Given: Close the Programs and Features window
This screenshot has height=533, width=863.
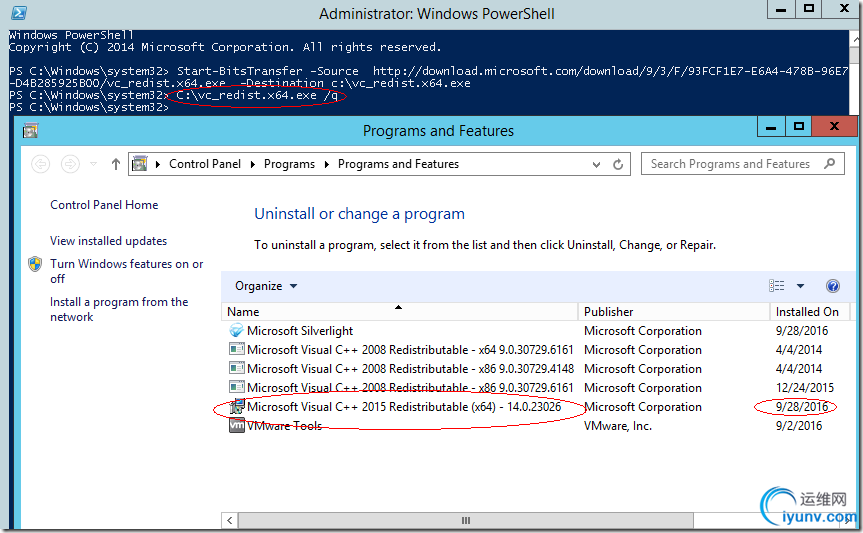Looking at the screenshot, I should [834, 127].
